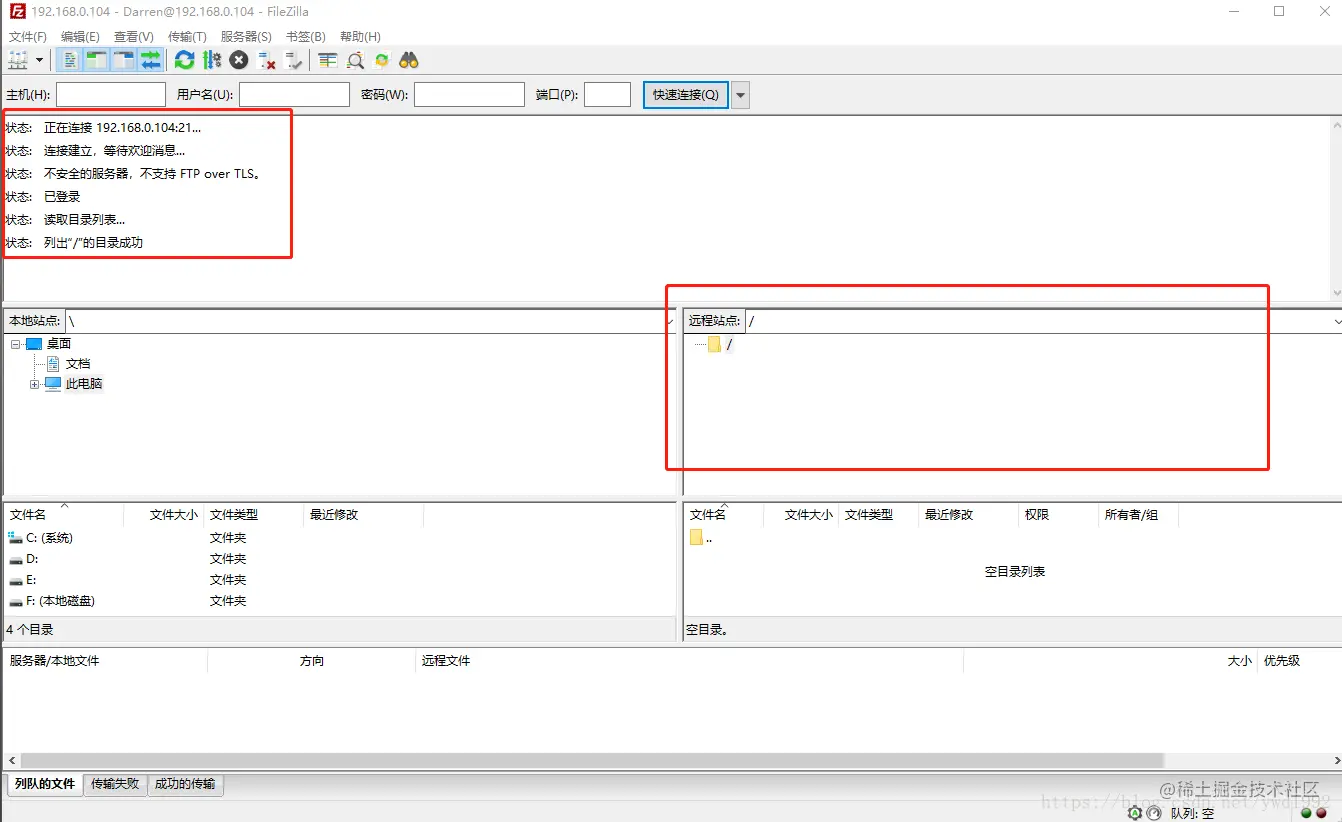Open the 远程站点 path dropdown

1337,321
